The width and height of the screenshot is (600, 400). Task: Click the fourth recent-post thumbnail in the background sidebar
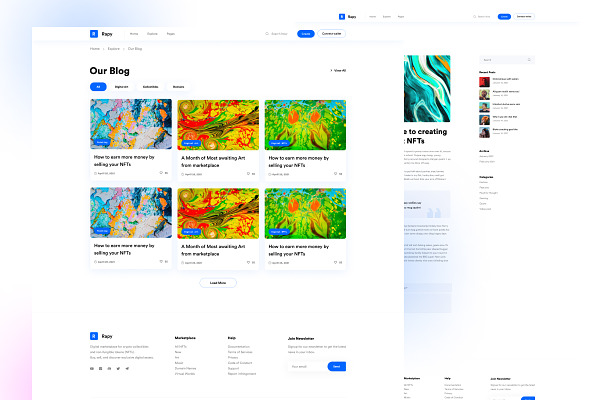pos(484,120)
